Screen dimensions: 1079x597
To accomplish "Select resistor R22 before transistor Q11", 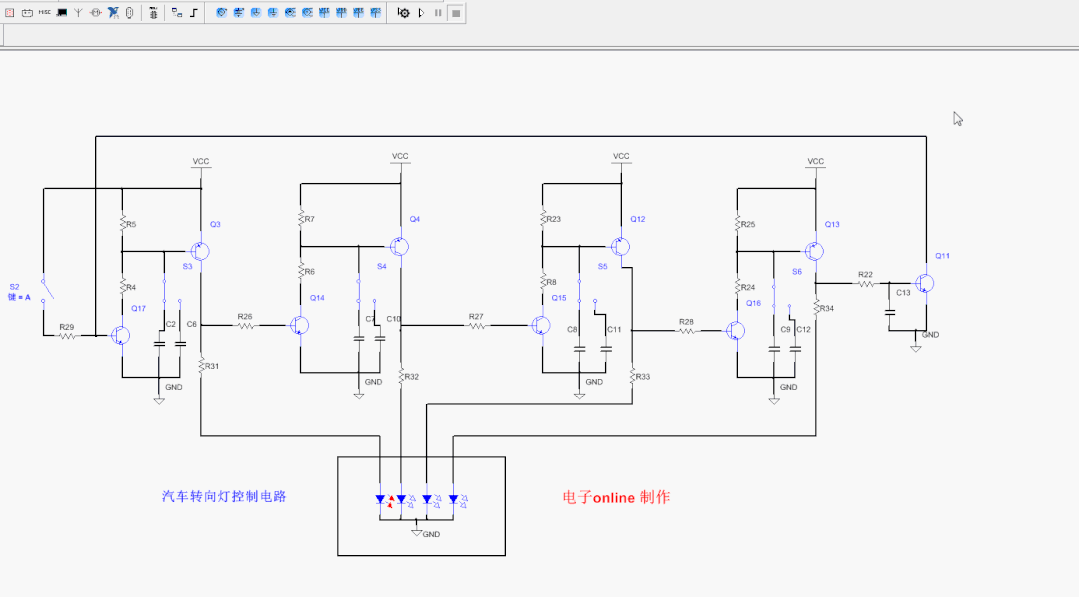I will (x=865, y=284).
